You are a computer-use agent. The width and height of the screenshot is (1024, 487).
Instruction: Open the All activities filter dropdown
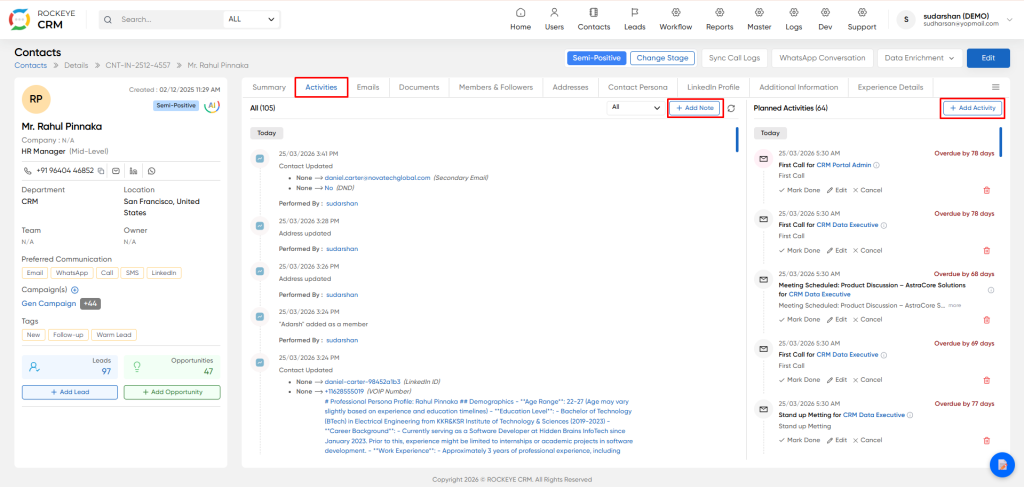click(x=635, y=108)
